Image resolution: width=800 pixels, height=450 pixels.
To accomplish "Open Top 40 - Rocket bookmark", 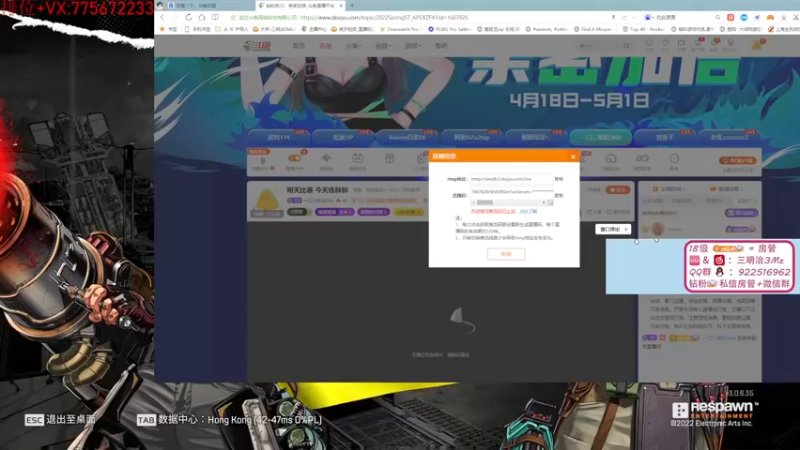I will coord(643,29).
